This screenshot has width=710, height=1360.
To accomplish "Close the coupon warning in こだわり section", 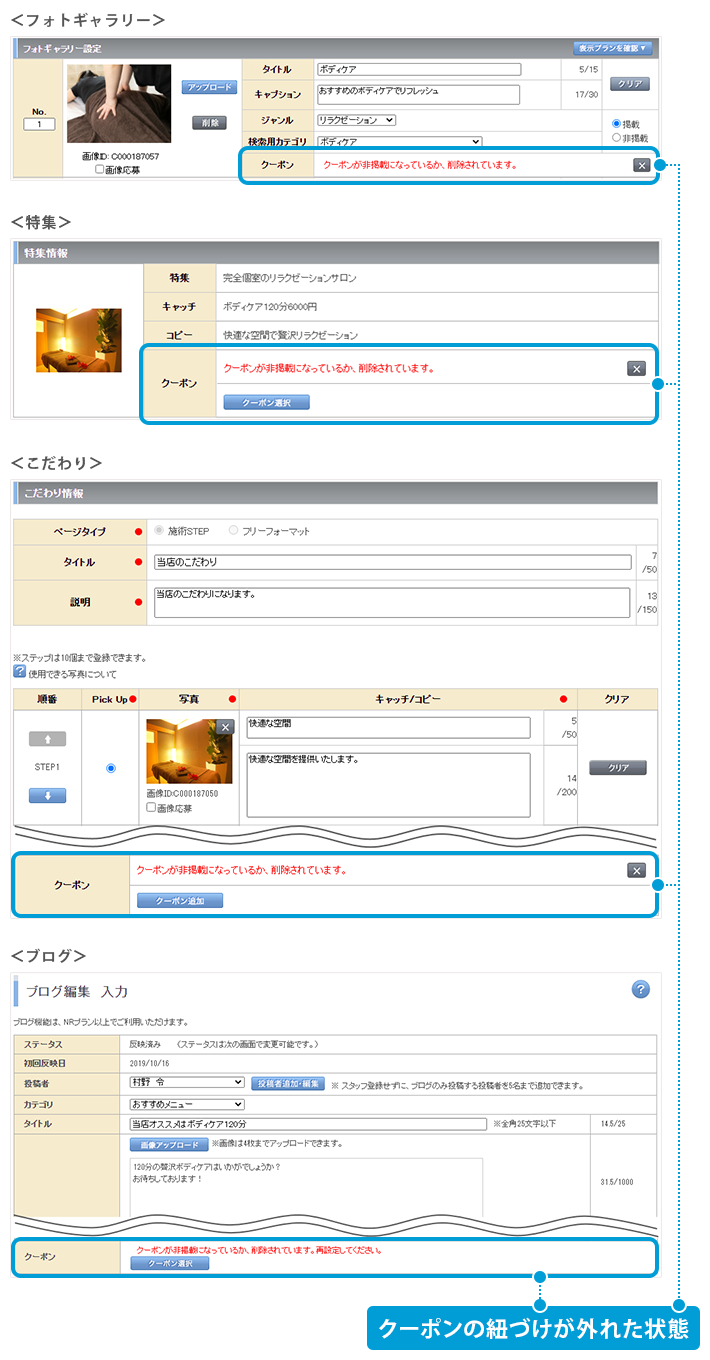I will 636,870.
